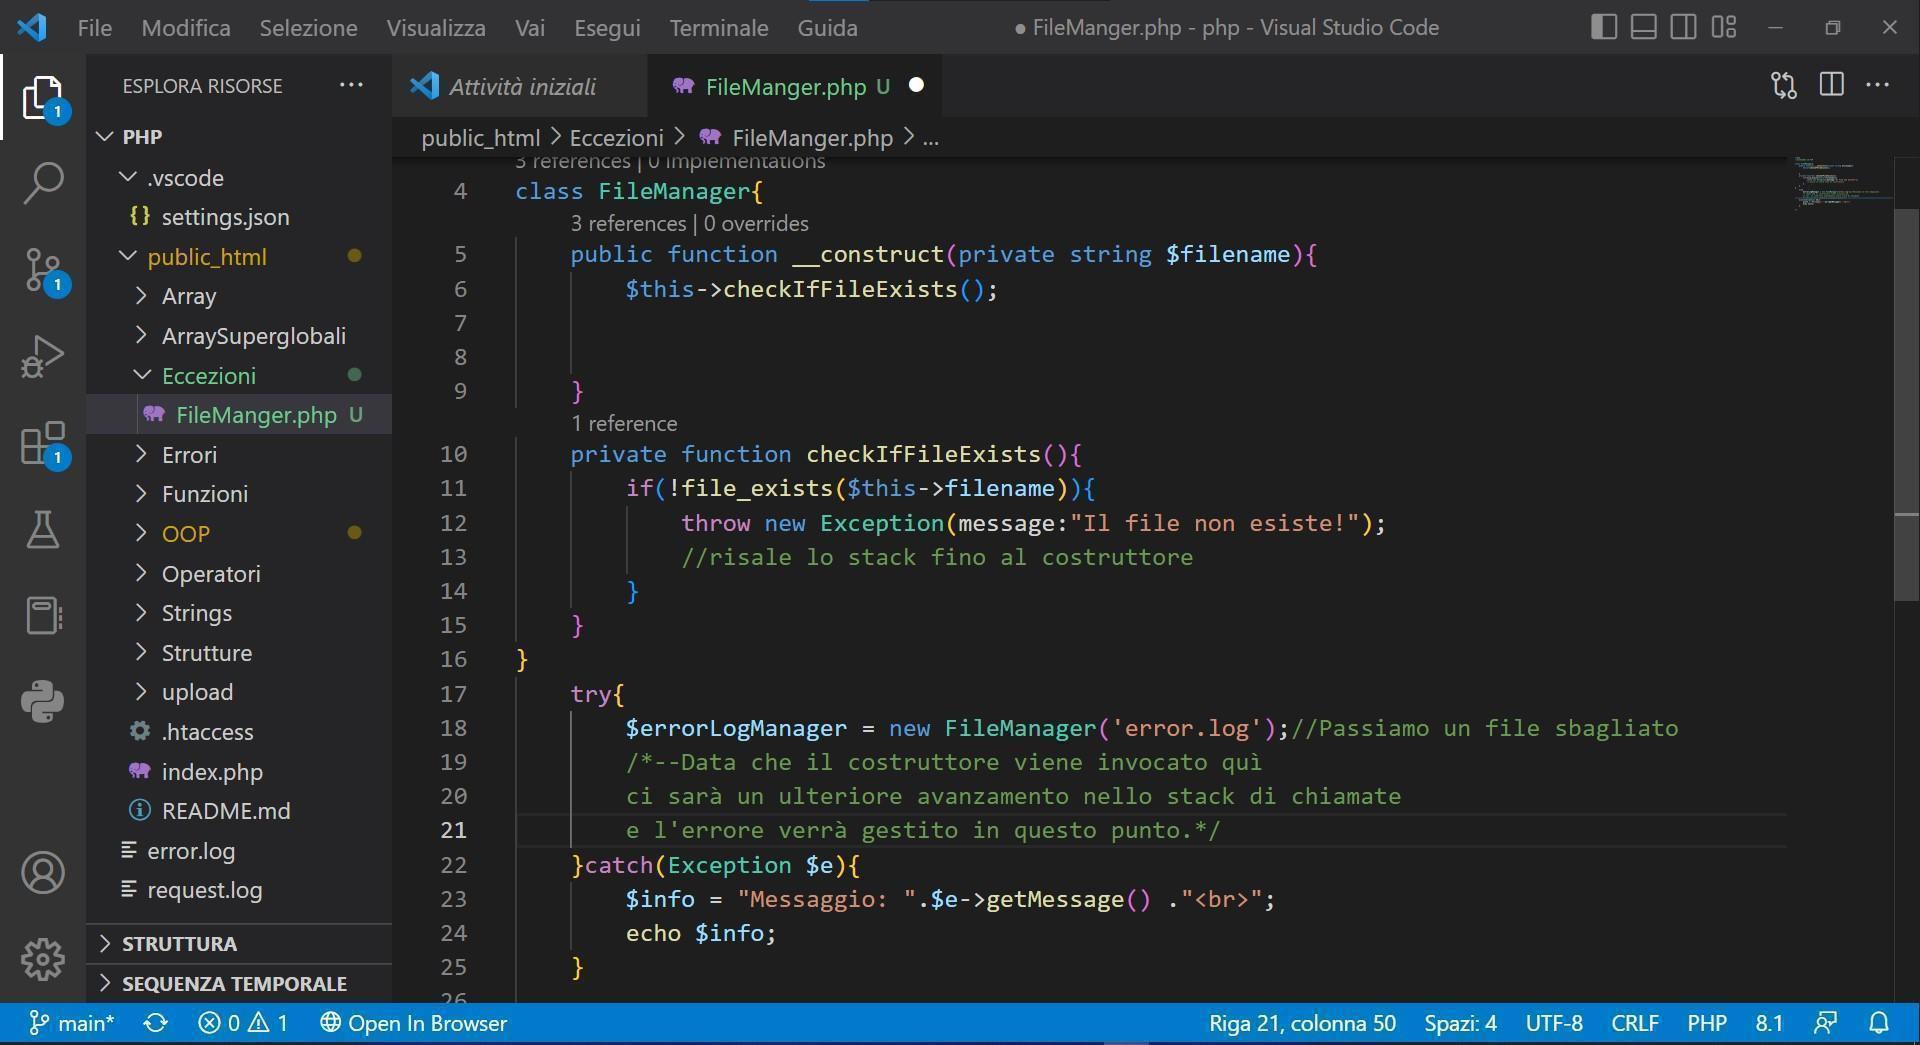The width and height of the screenshot is (1920, 1045).
Task: Change language mode PHP
Action: 1707,1023
